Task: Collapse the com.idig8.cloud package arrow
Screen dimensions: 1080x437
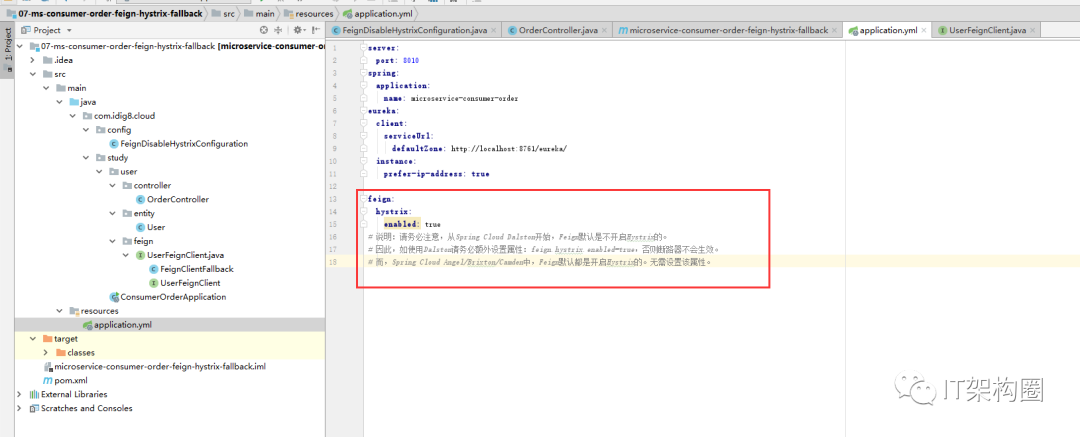Action: tap(72, 116)
